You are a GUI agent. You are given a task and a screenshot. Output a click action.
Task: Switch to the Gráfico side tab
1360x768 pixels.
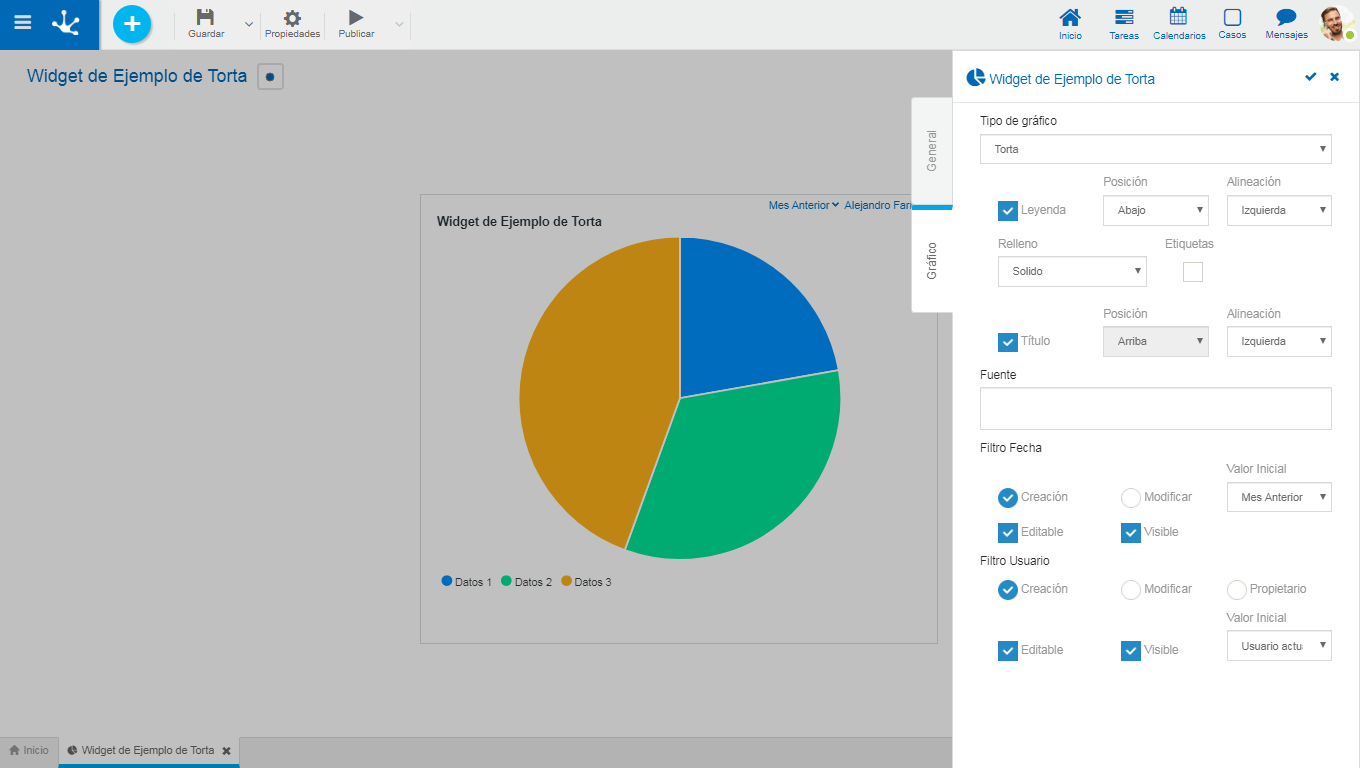pos(932,260)
